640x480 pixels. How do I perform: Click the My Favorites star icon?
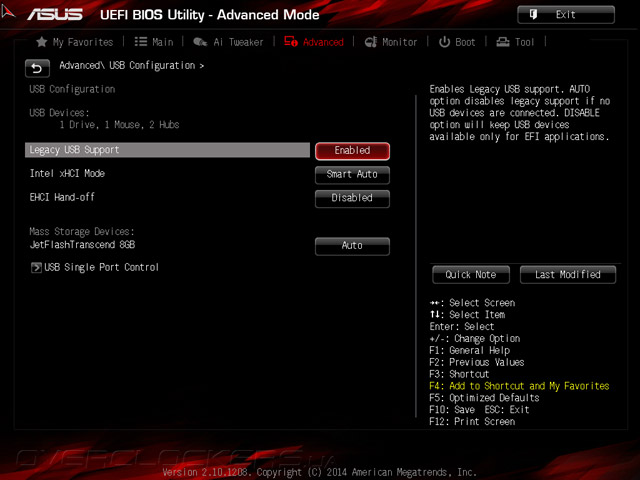click(42, 42)
